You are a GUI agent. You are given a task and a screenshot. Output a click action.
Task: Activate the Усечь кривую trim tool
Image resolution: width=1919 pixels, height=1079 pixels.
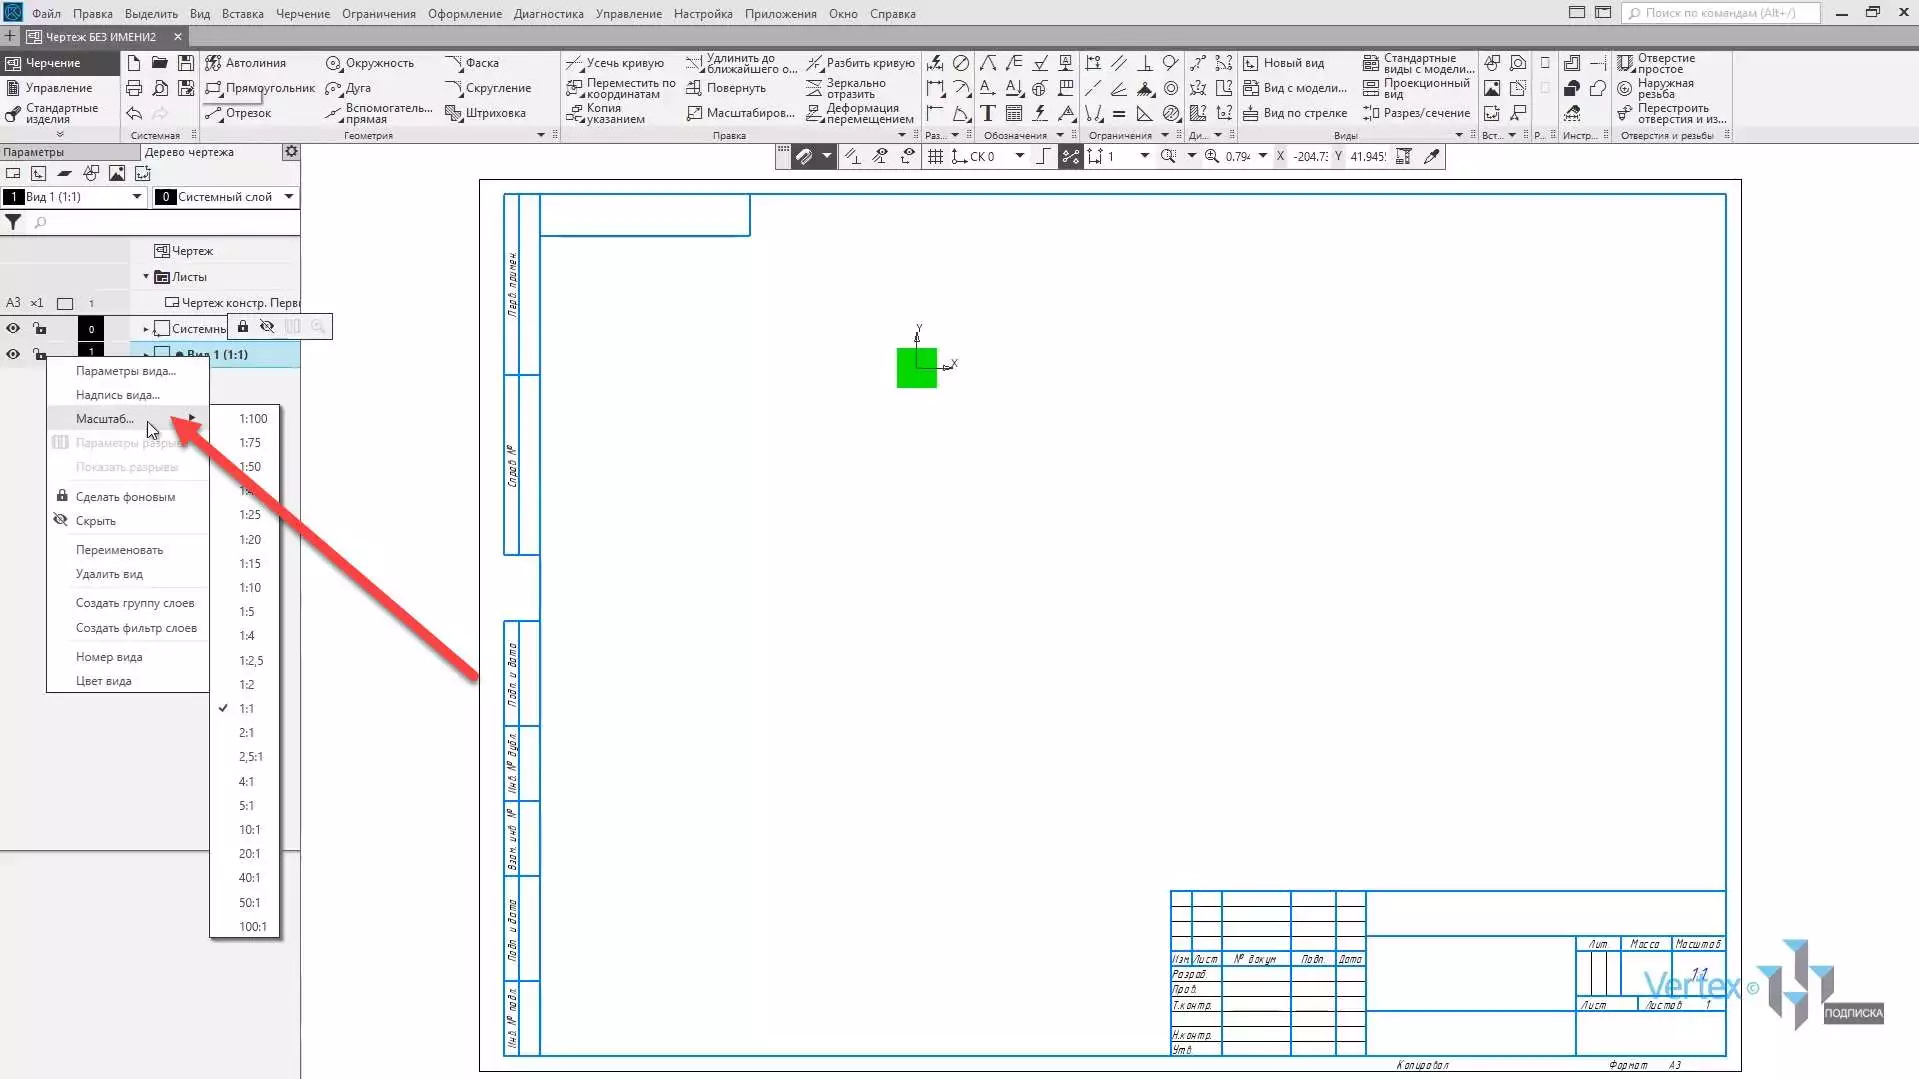615,63
